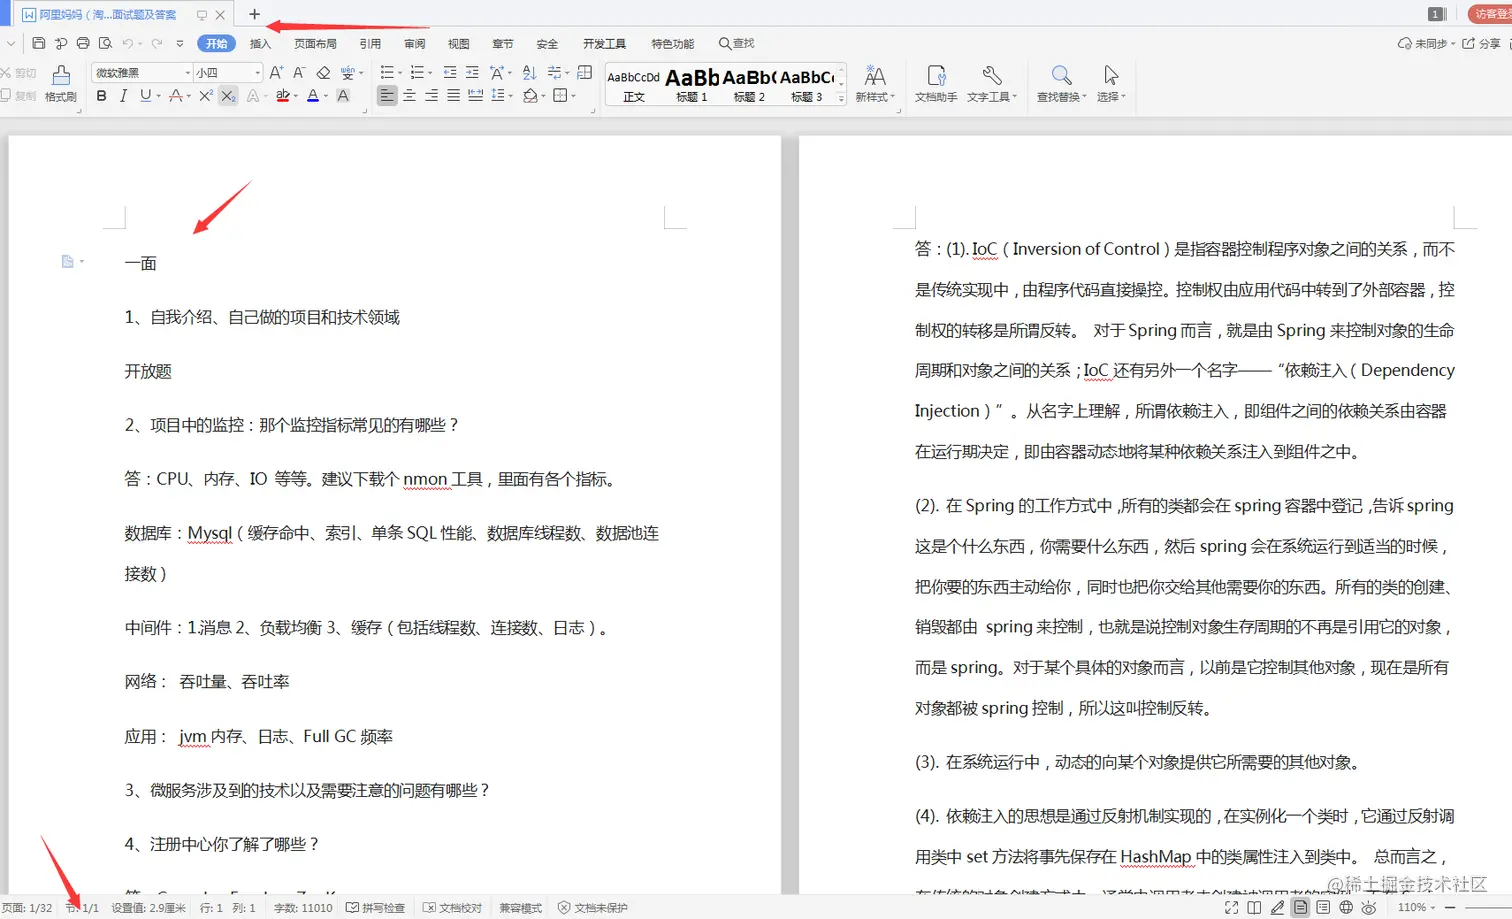Open the 引用 tab
Screen dimensions: 1512x919
click(370, 44)
